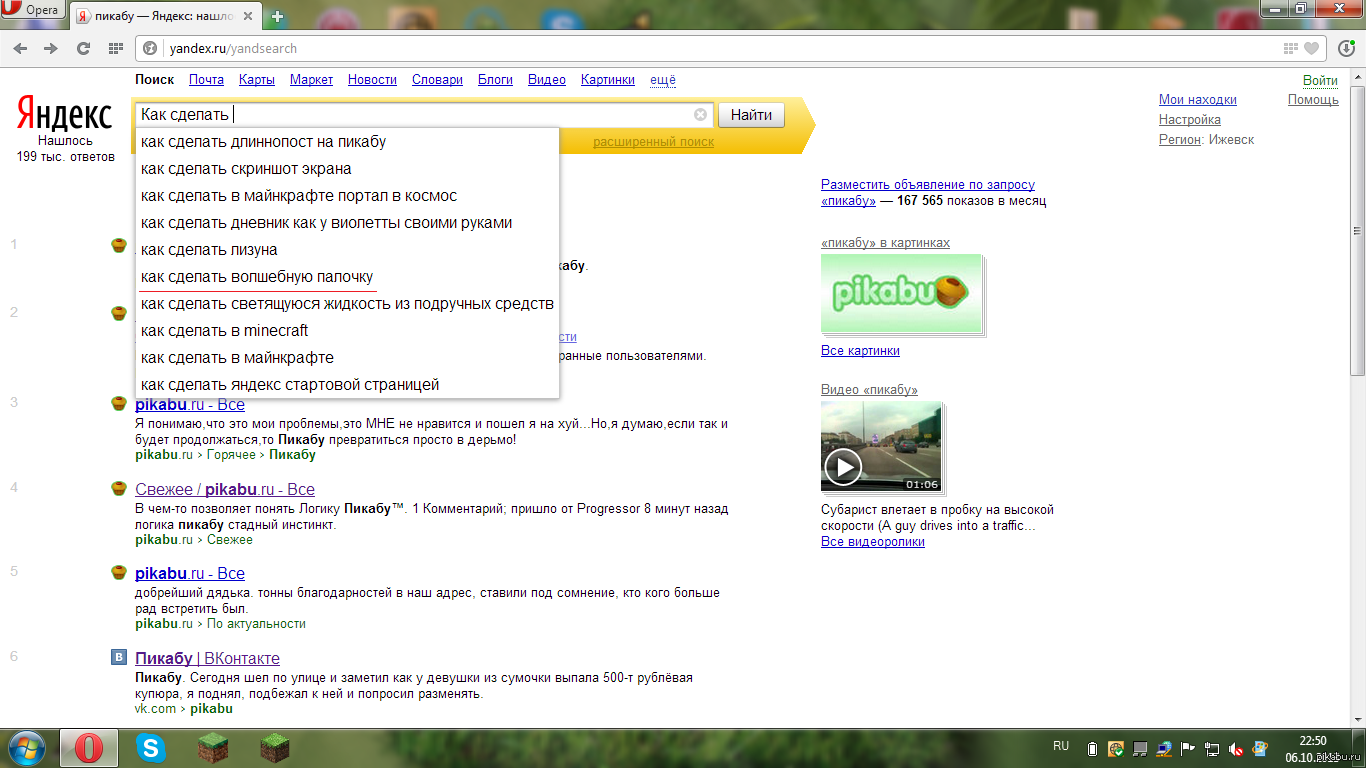Open Блоги in Yandex navigation
The image size is (1366, 768).
[x=495, y=80]
